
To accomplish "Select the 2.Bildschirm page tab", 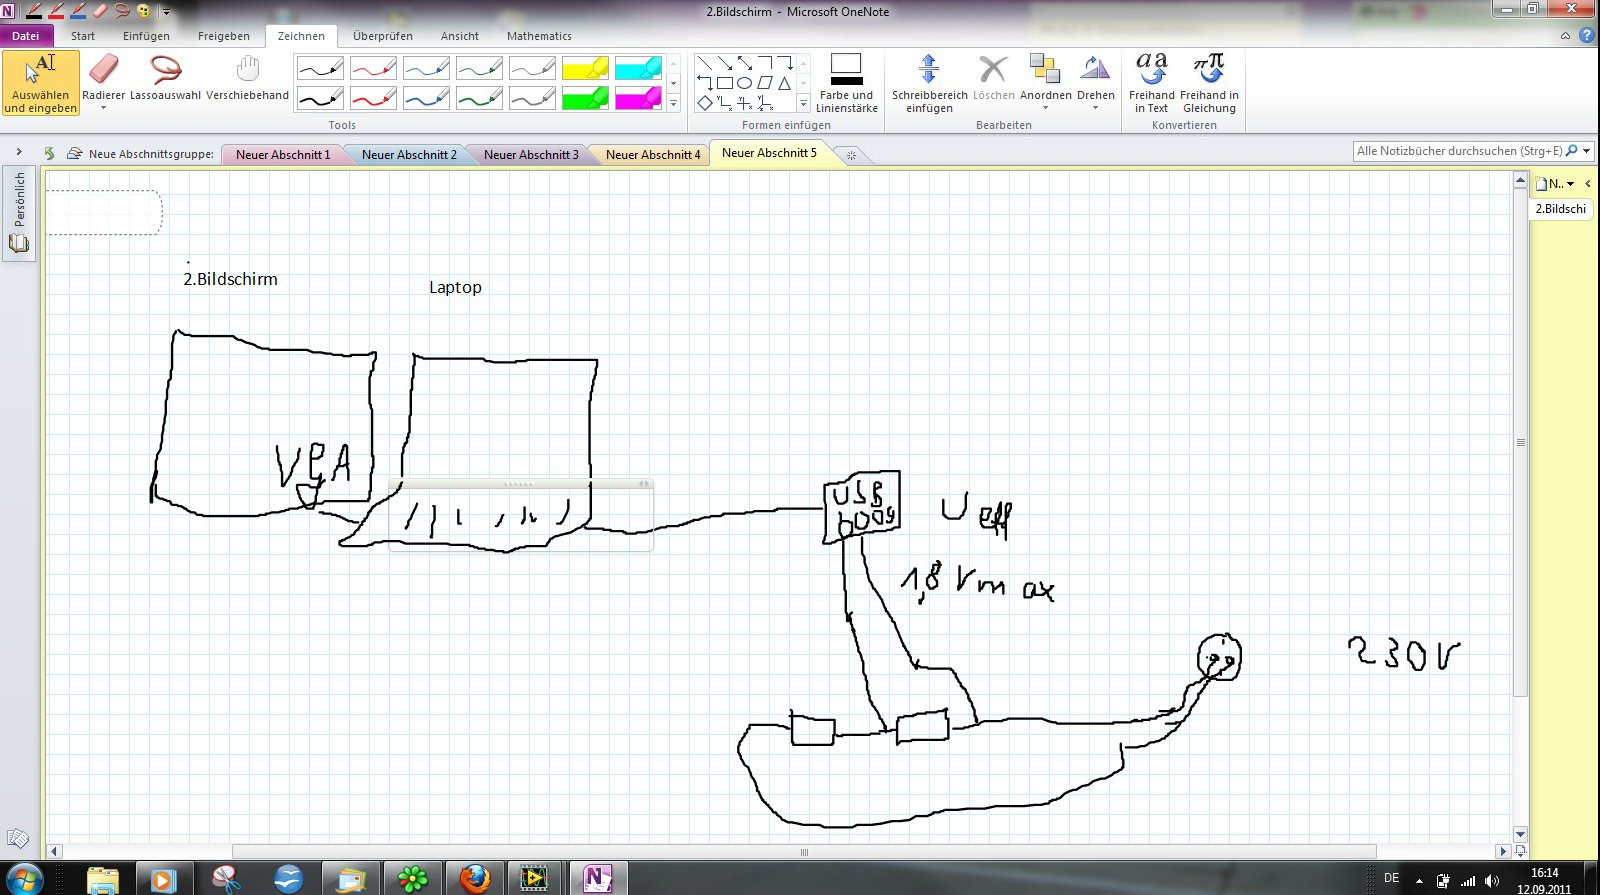I will 1560,209.
